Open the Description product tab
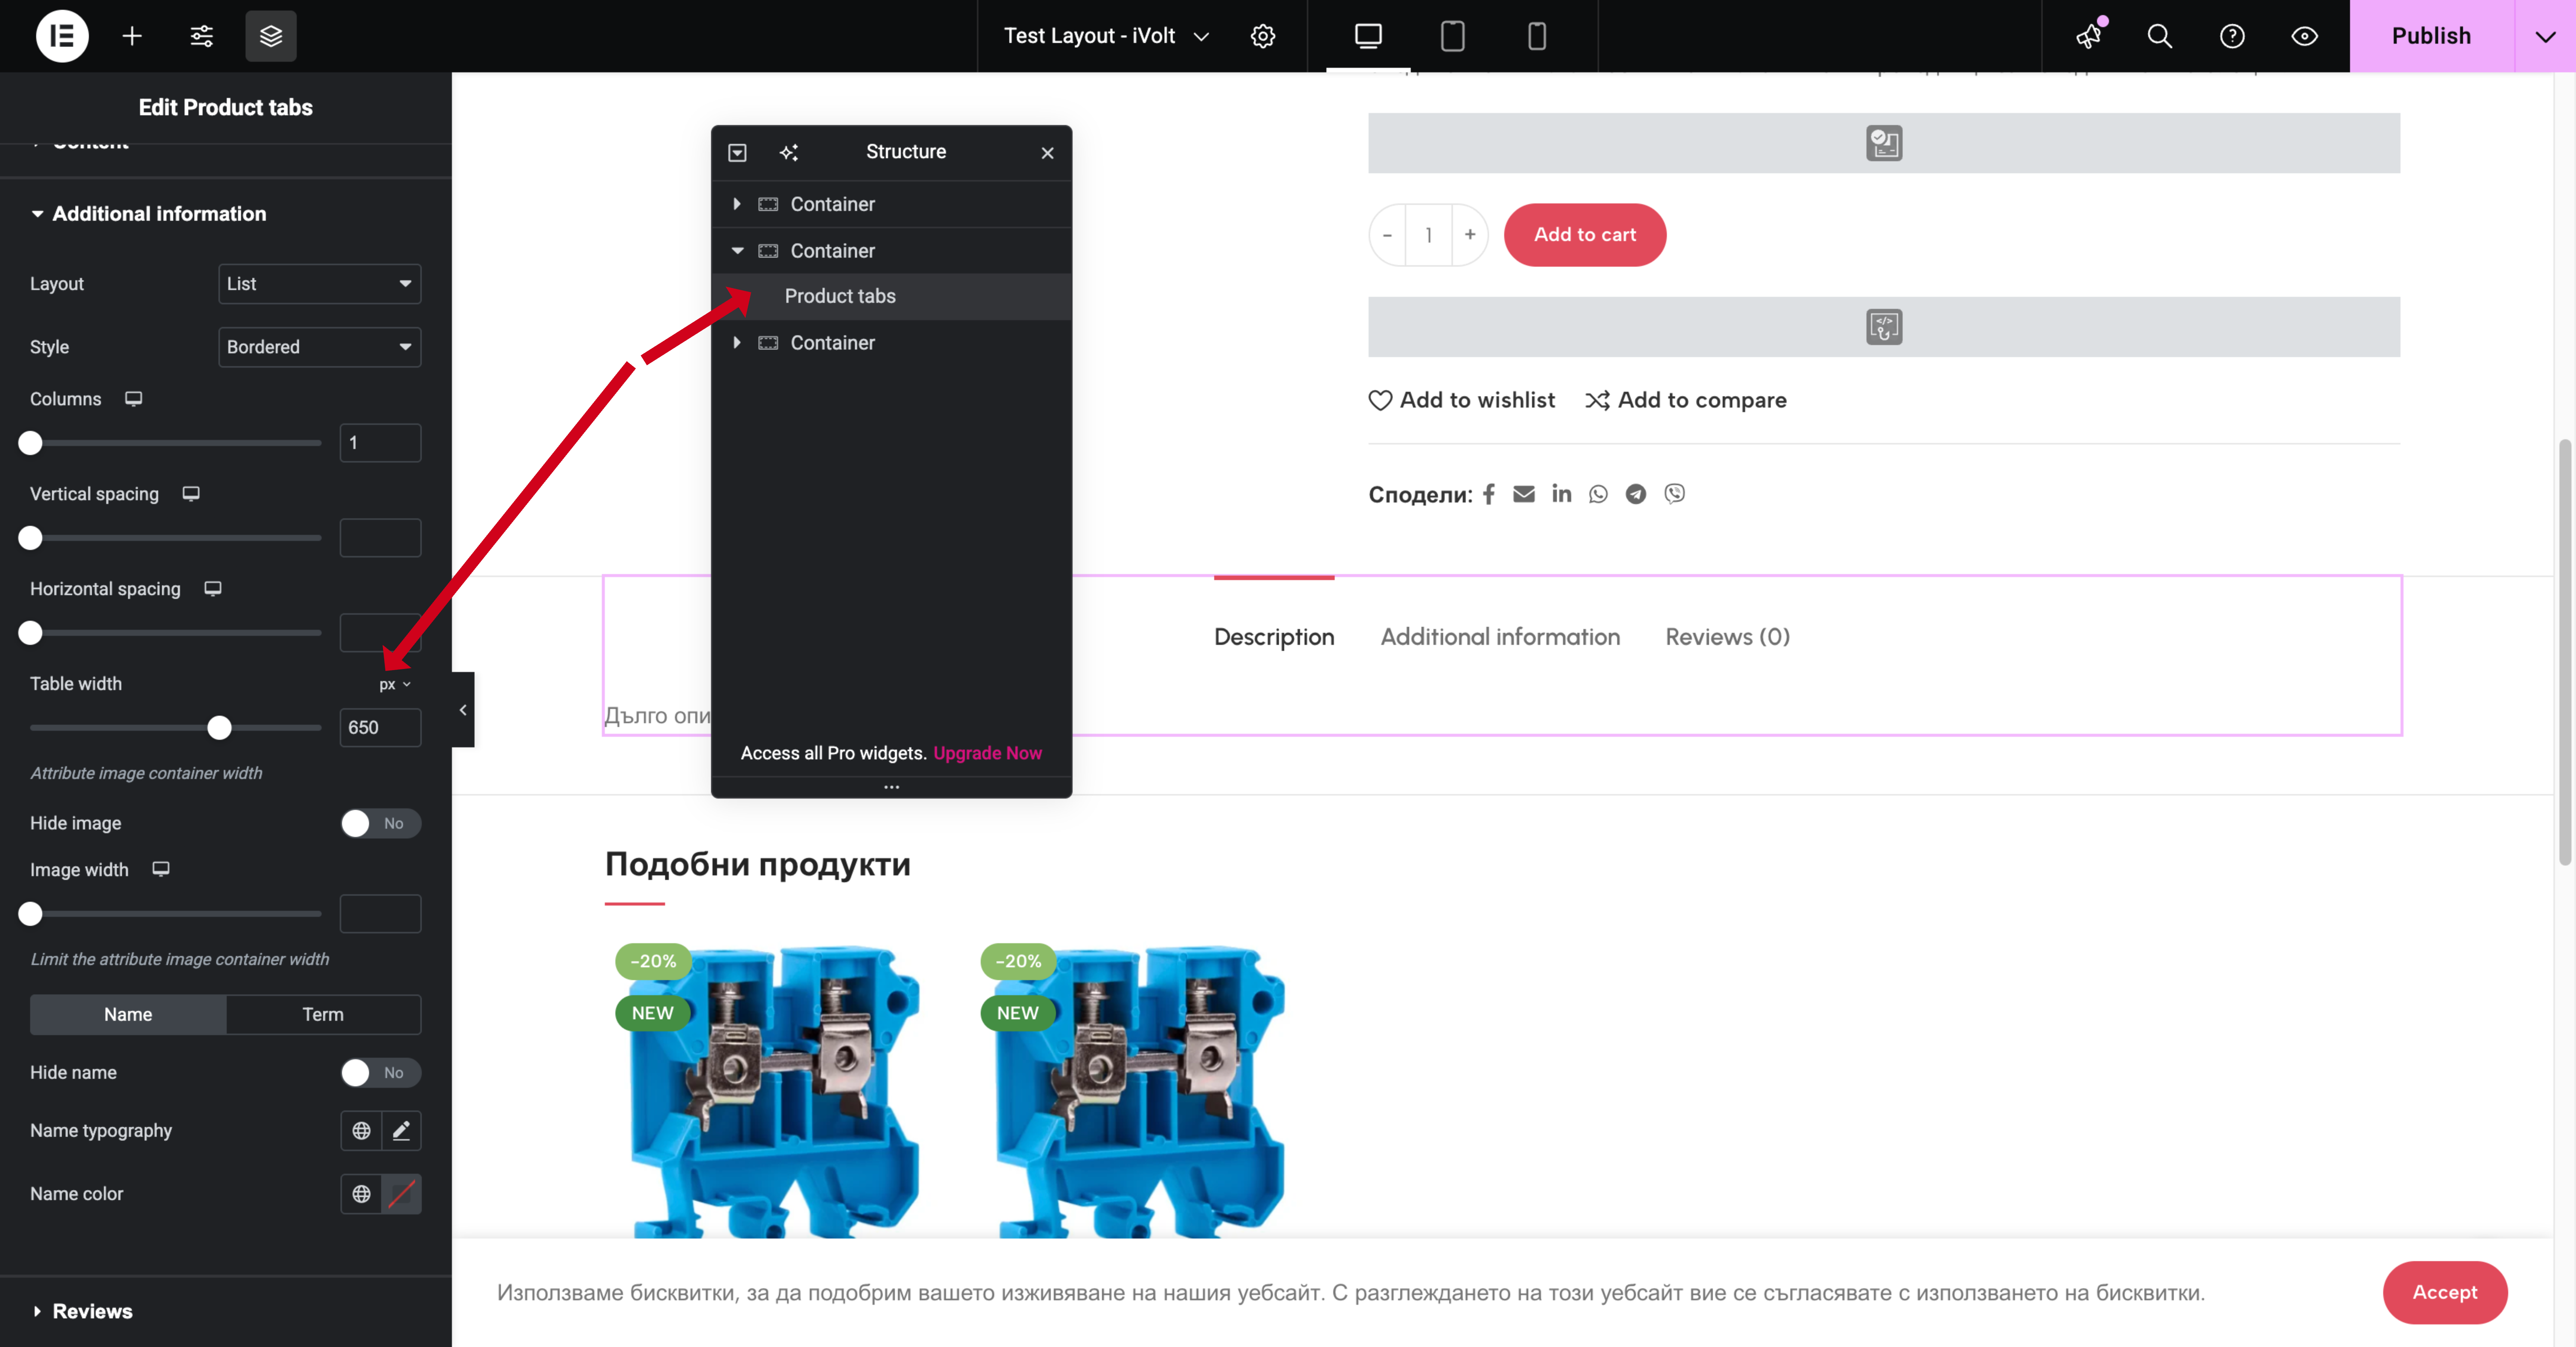Image resolution: width=2576 pixels, height=1347 pixels. pos(1274,637)
